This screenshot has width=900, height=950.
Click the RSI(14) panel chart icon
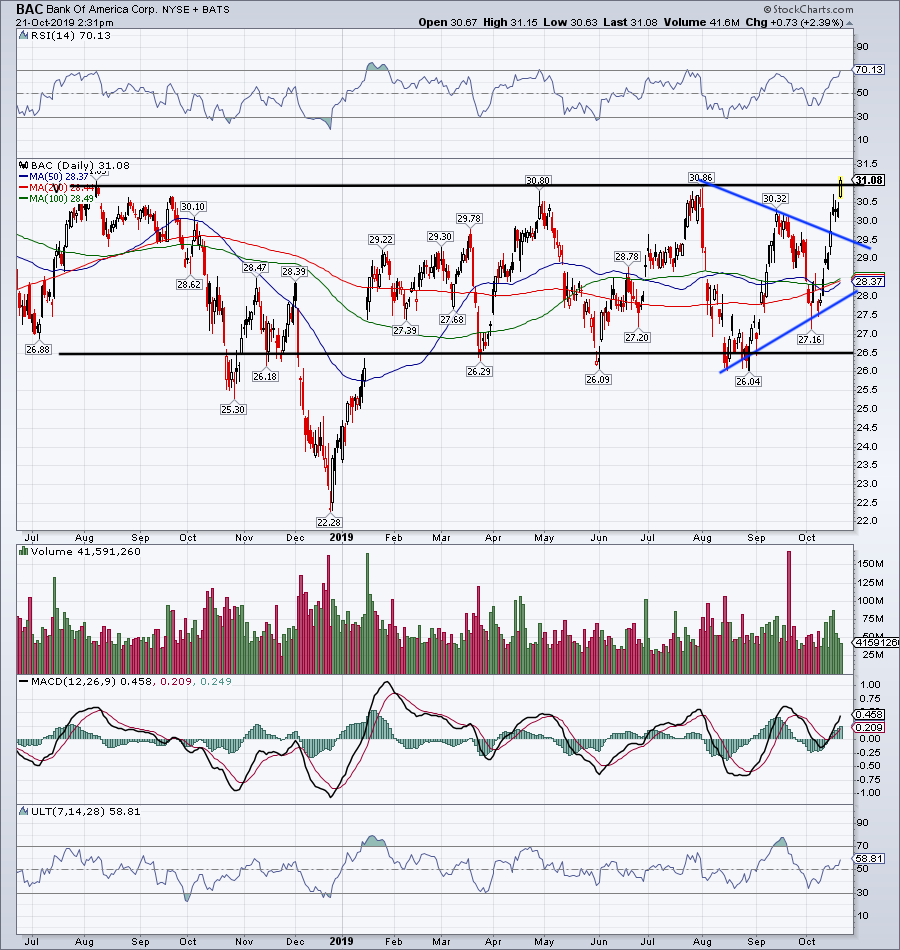(24, 36)
